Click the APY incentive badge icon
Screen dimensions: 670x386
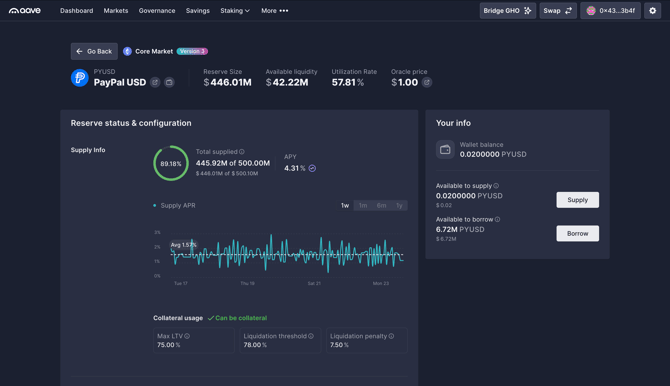click(312, 168)
